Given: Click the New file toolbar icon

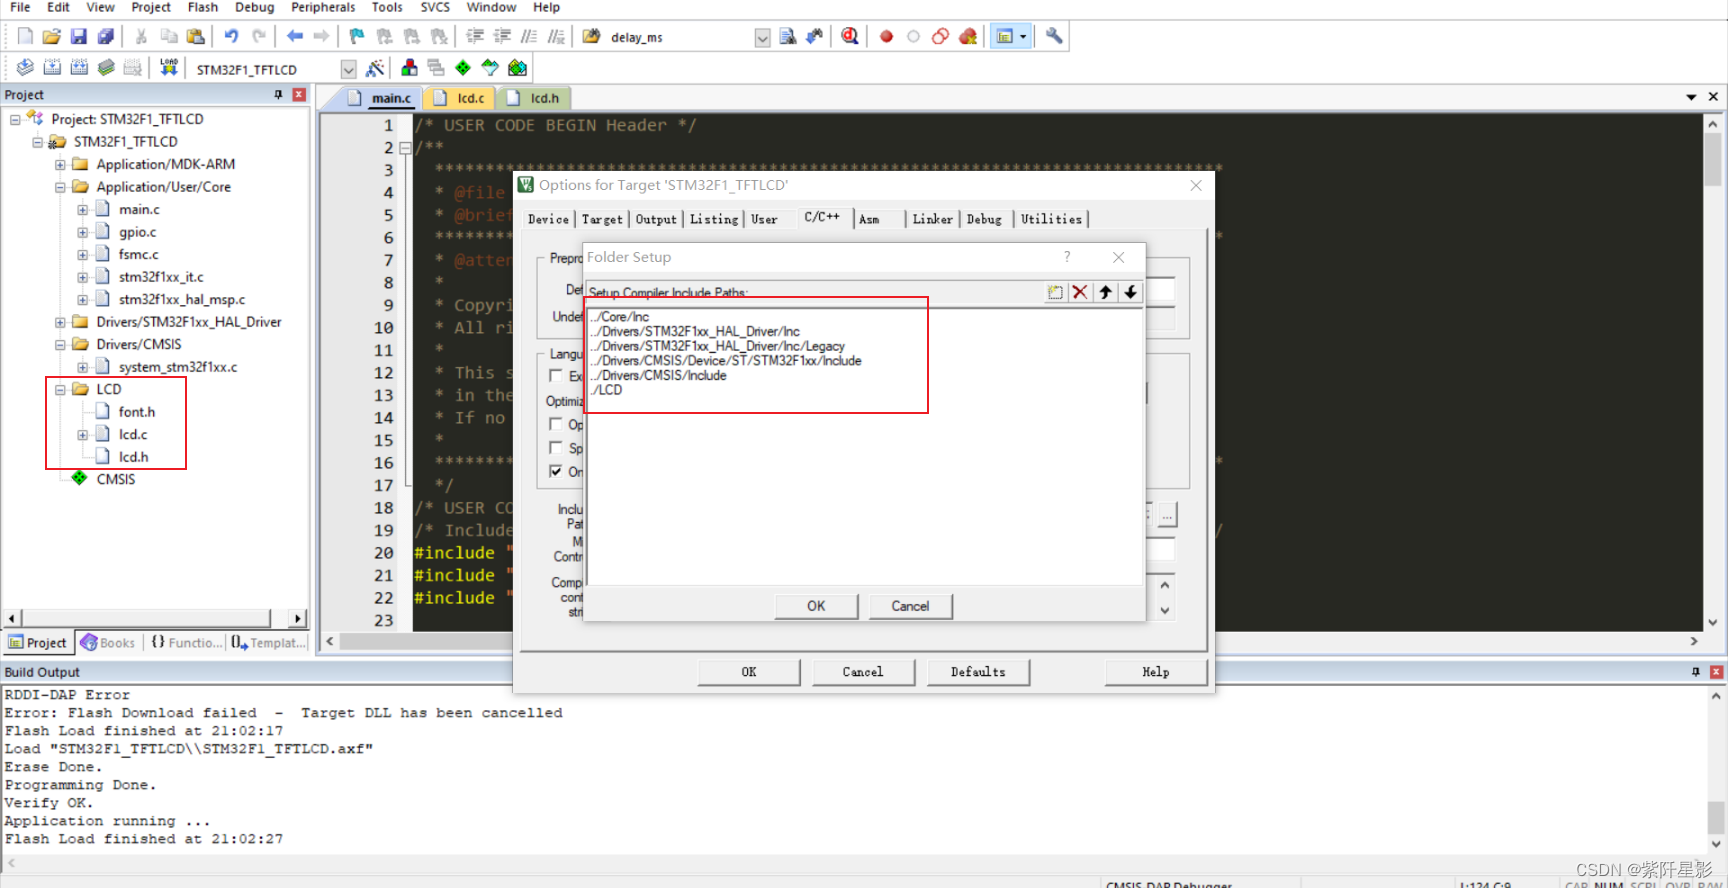Looking at the screenshot, I should point(25,36).
